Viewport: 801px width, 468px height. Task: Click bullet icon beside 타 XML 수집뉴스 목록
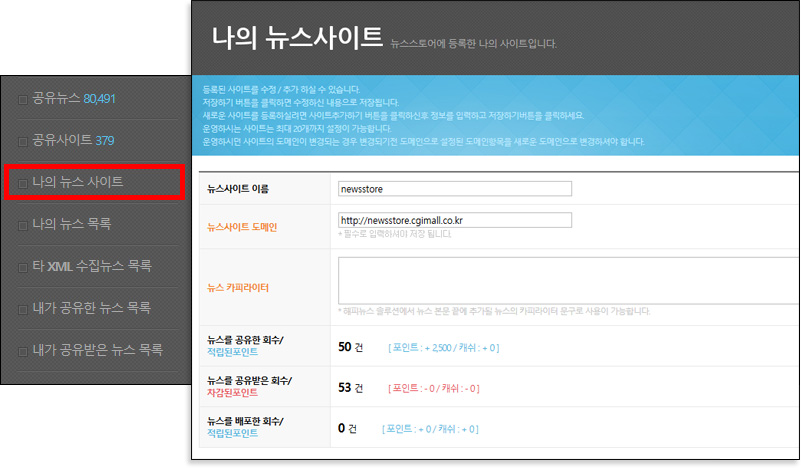(22, 267)
